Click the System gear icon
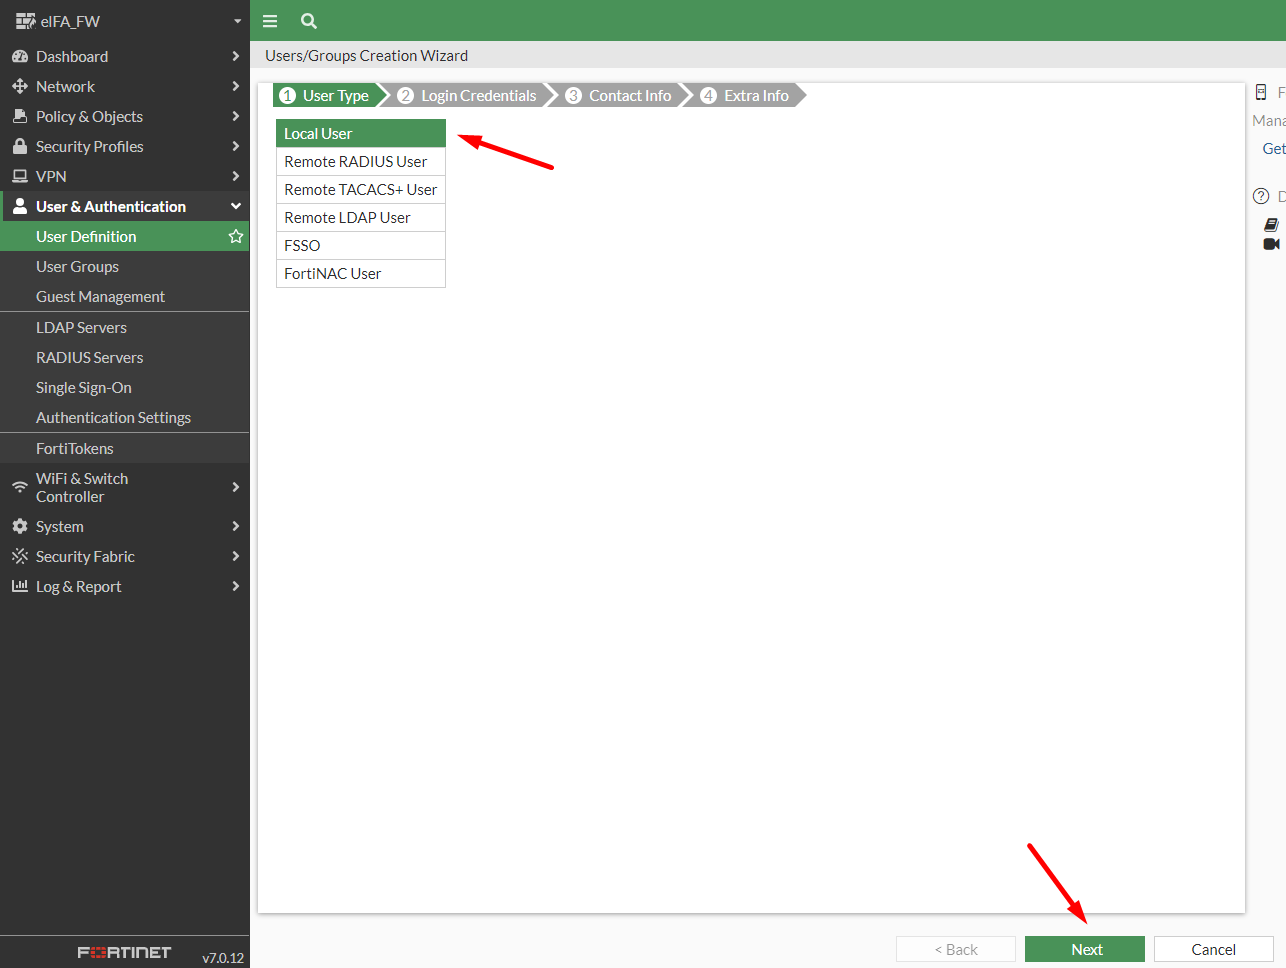1286x968 pixels. click(x=19, y=527)
